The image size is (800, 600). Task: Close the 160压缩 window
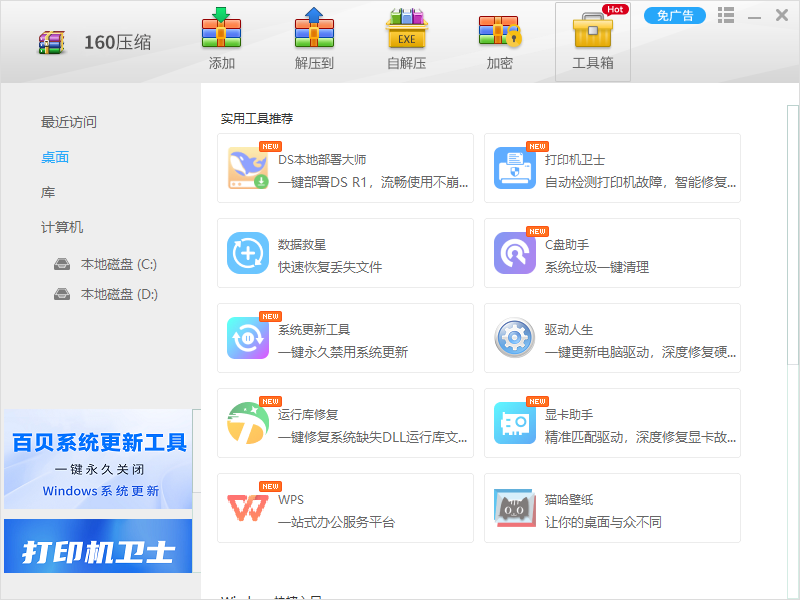coord(782,15)
